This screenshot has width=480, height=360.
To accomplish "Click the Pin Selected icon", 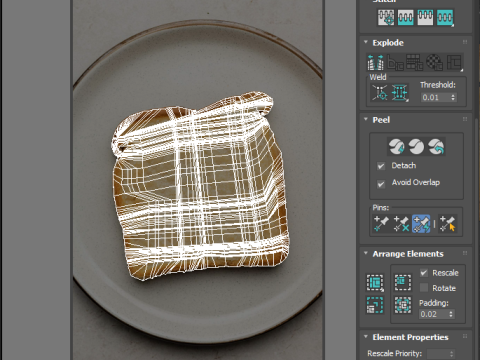I will [x=381, y=223].
